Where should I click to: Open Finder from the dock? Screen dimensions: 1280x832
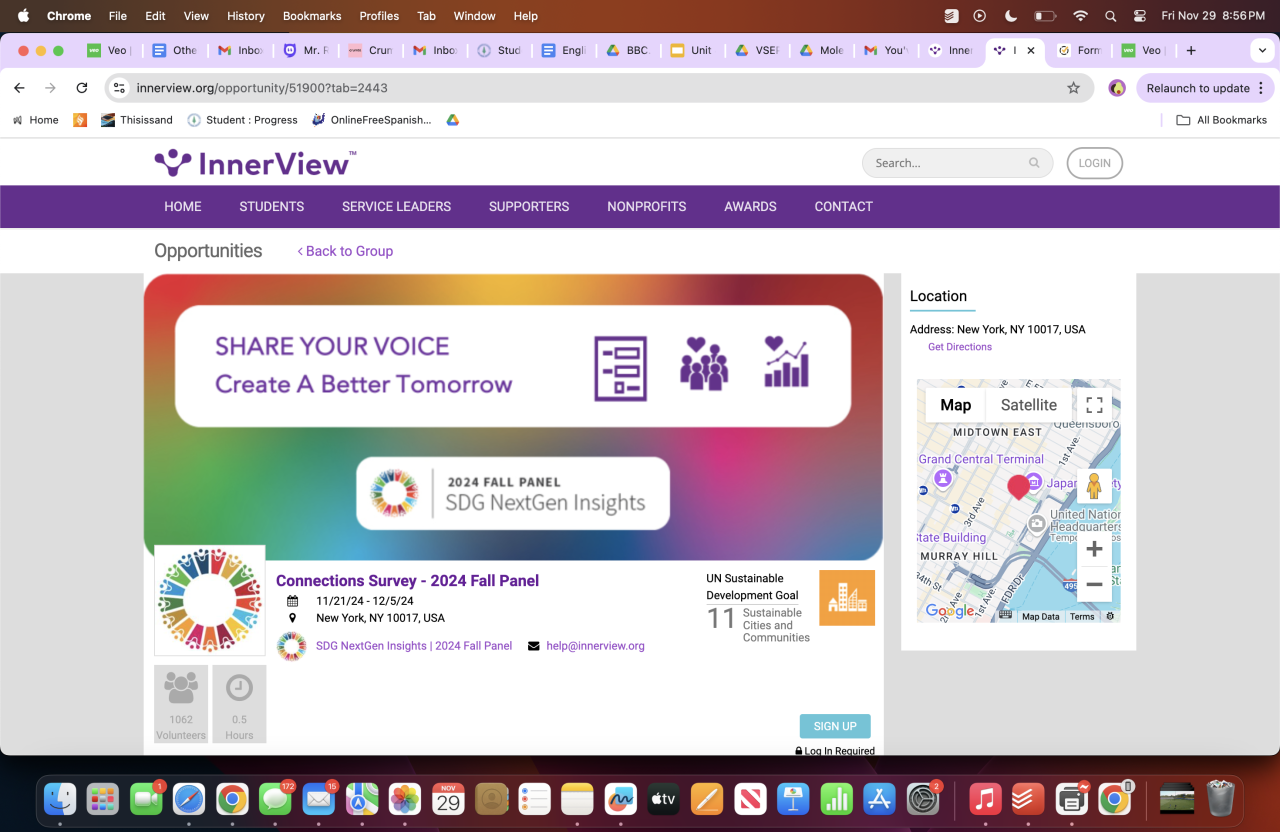point(61,798)
